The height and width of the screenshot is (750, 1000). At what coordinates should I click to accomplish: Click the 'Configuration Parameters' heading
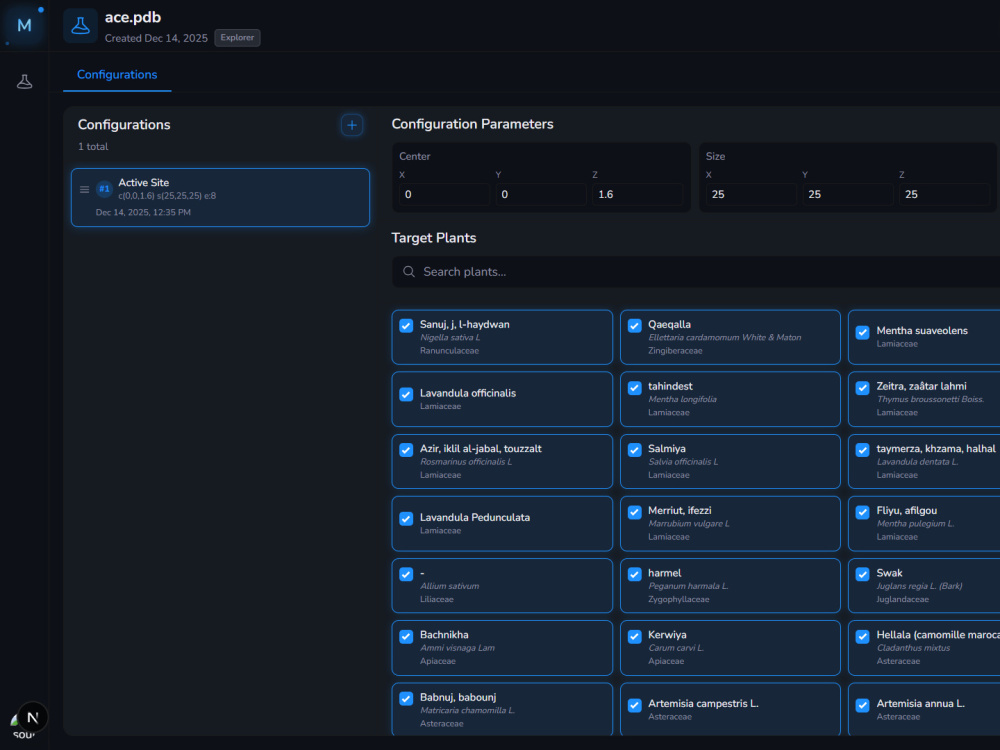pos(473,124)
